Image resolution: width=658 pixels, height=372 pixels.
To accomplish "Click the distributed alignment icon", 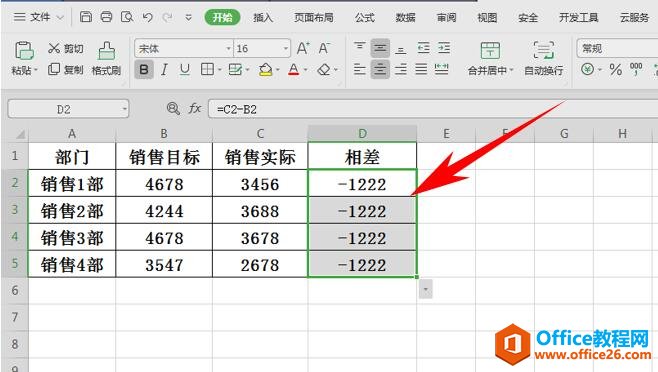I will click(441, 69).
